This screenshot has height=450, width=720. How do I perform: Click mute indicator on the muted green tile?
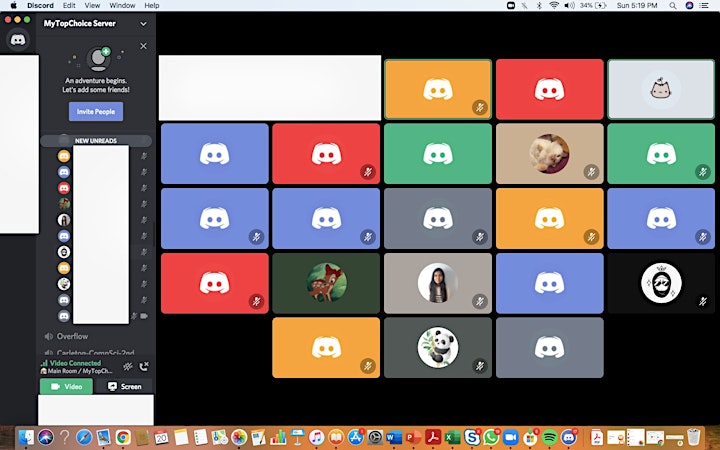point(703,172)
